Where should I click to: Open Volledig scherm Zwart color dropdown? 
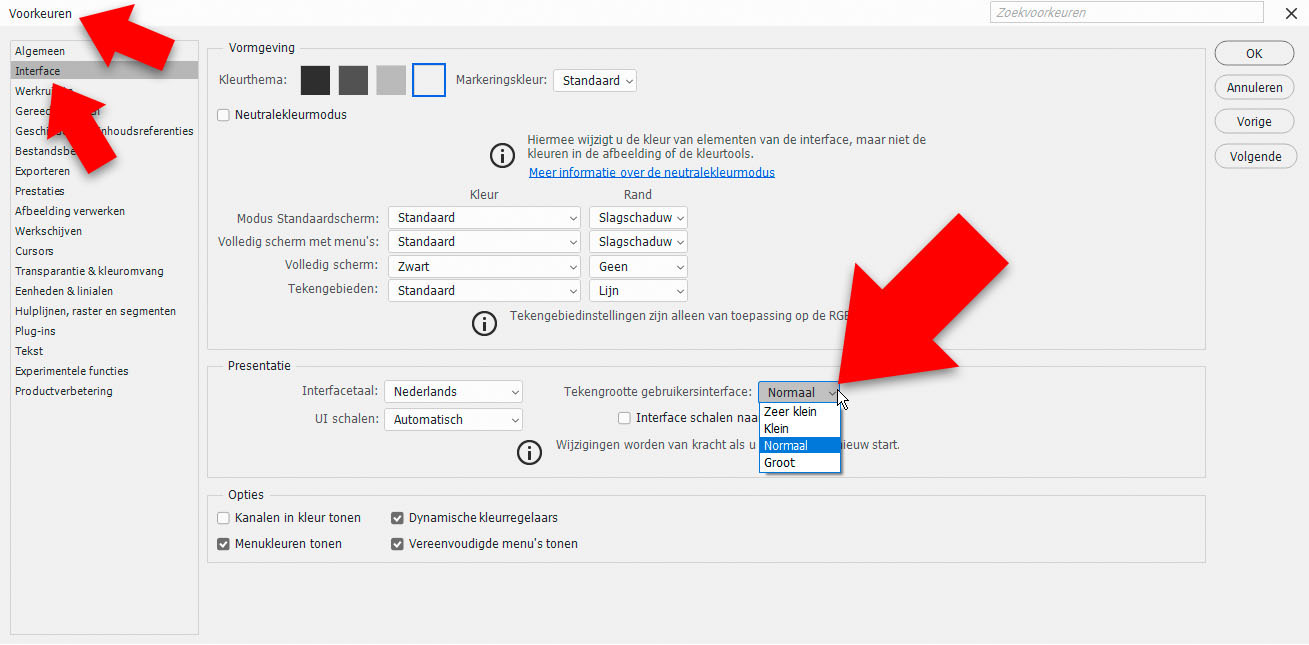click(484, 267)
